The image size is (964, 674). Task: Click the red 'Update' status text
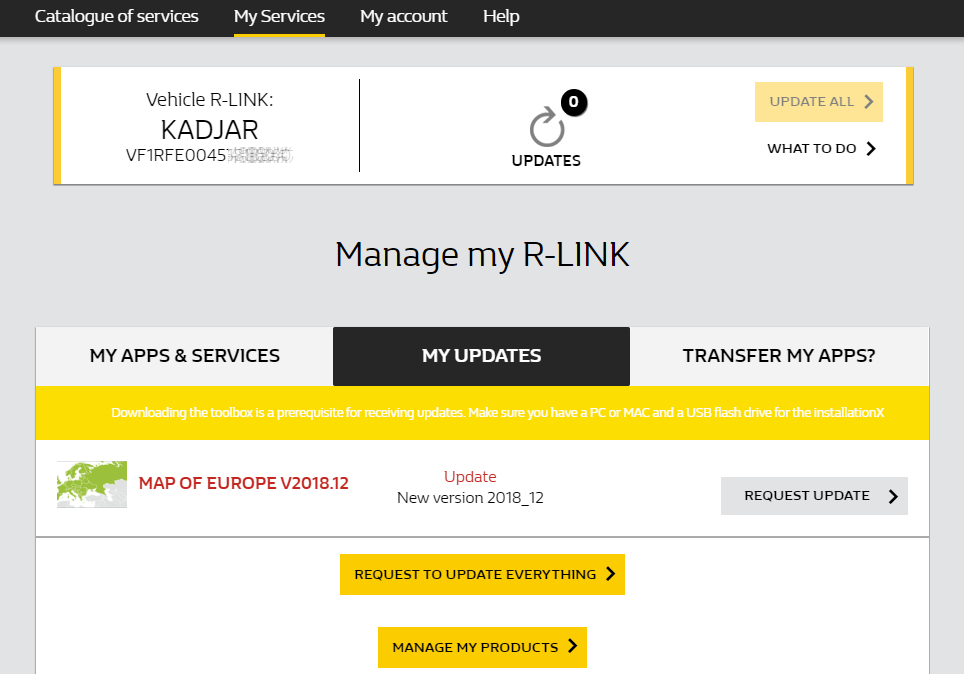point(470,477)
